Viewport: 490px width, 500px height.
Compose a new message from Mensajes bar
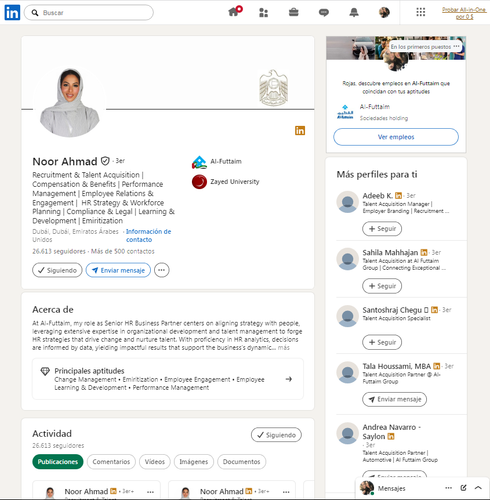463,488
